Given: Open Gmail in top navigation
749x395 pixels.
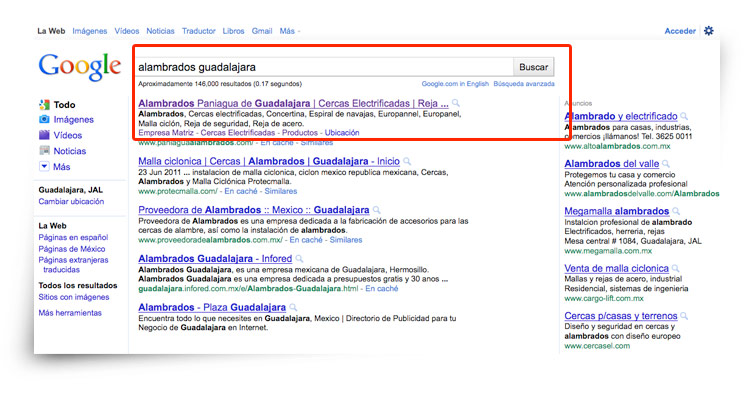Looking at the screenshot, I should [262, 31].
